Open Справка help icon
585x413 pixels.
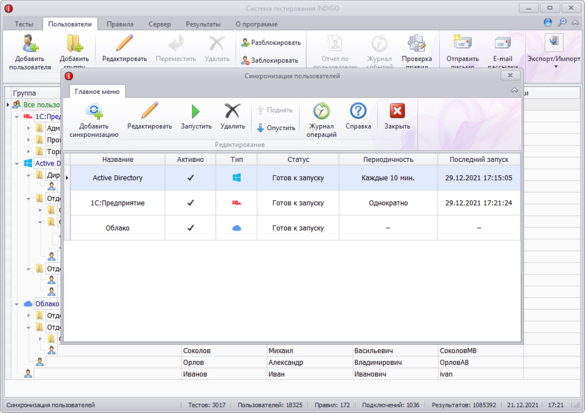point(358,111)
